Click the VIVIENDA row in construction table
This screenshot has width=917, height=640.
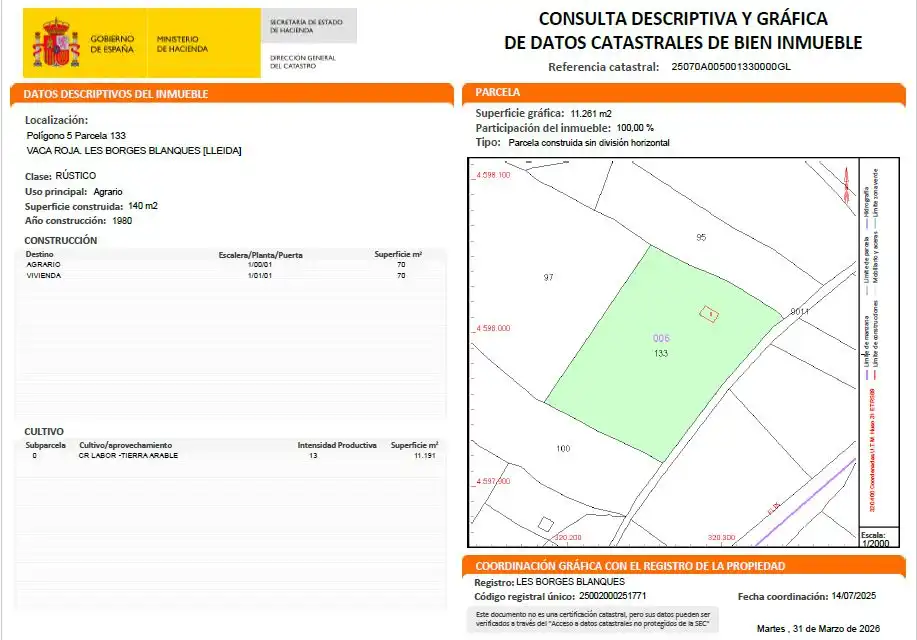[231, 276]
